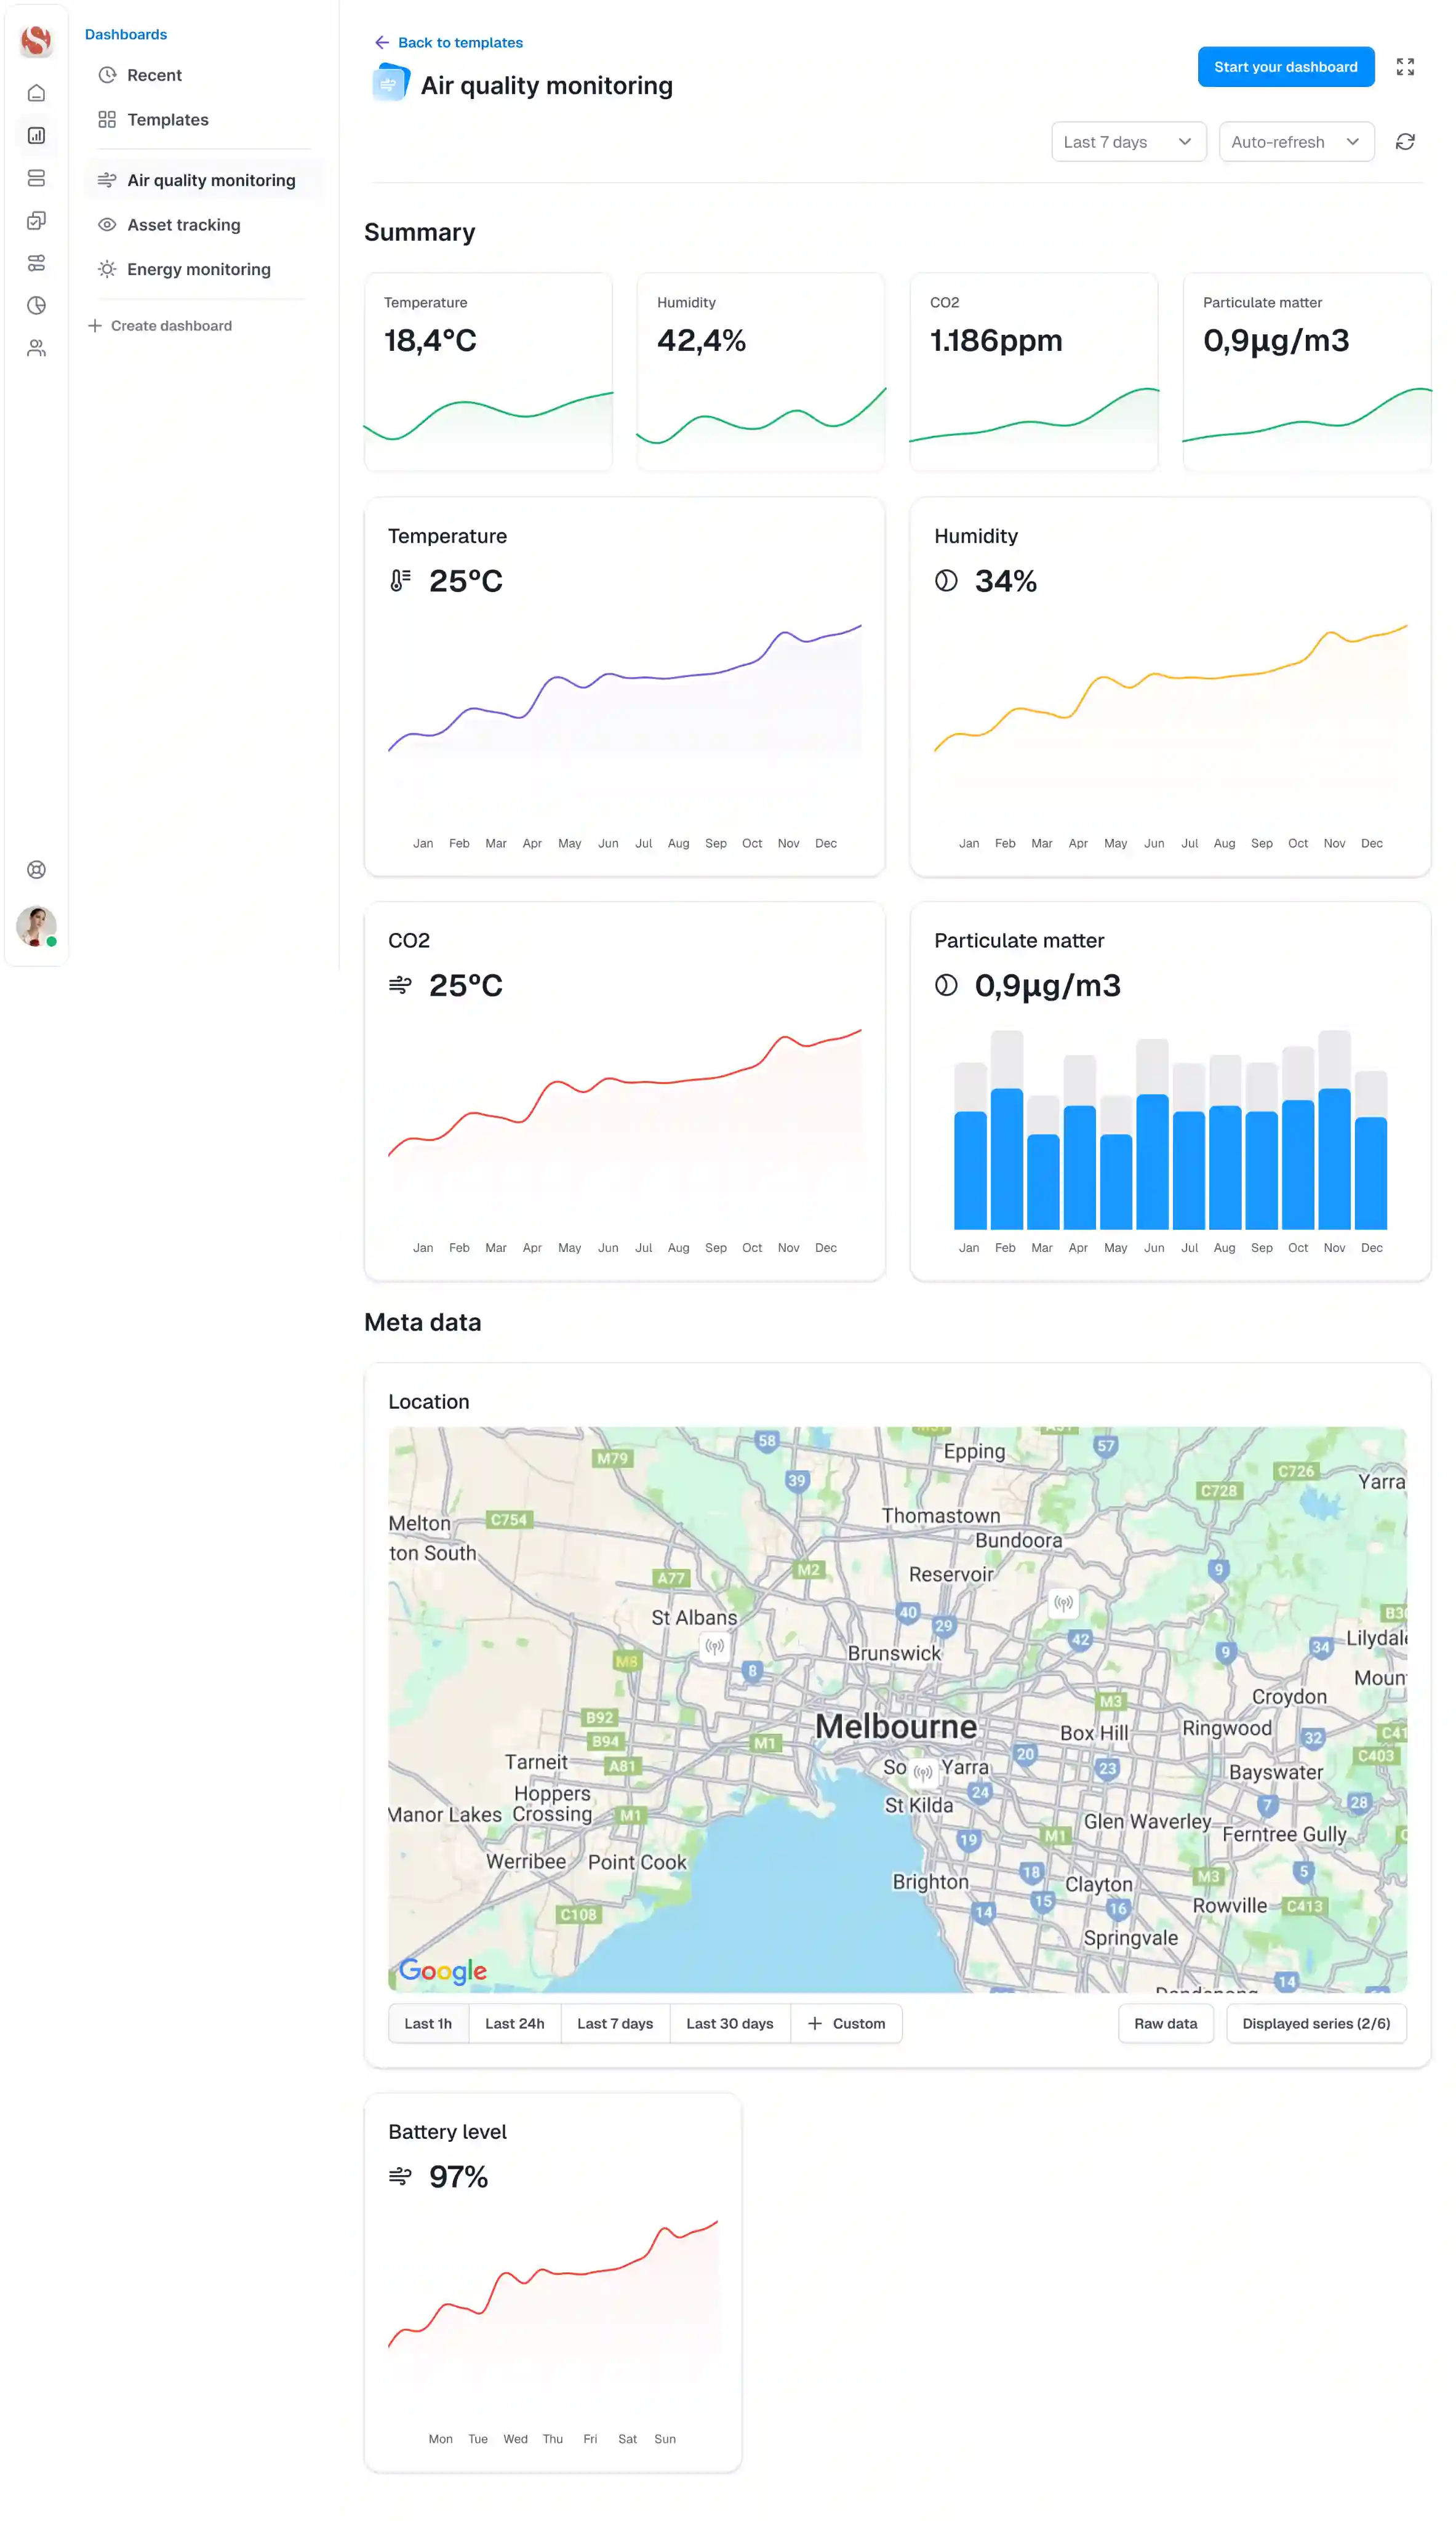Add a Custom map time range
The image size is (1456, 2521).
click(846, 2023)
